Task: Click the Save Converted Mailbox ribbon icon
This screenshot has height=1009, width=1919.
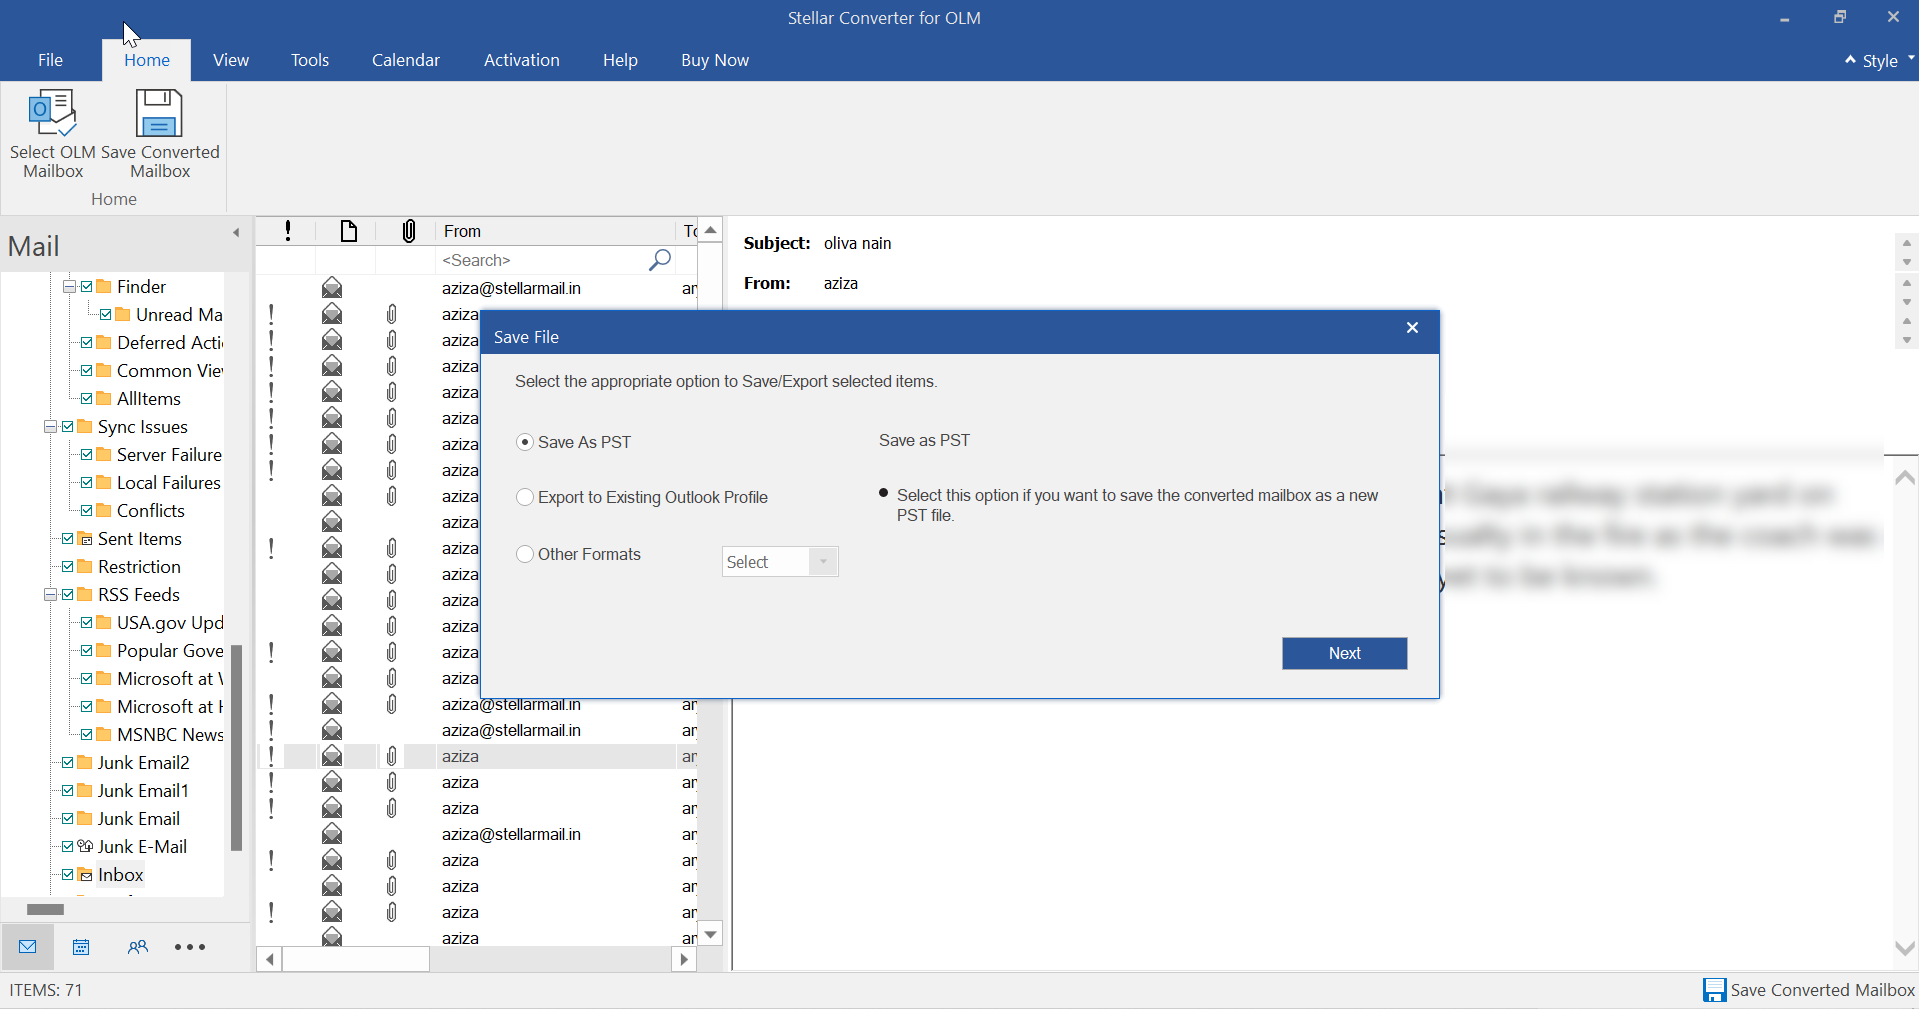Action: 159,113
